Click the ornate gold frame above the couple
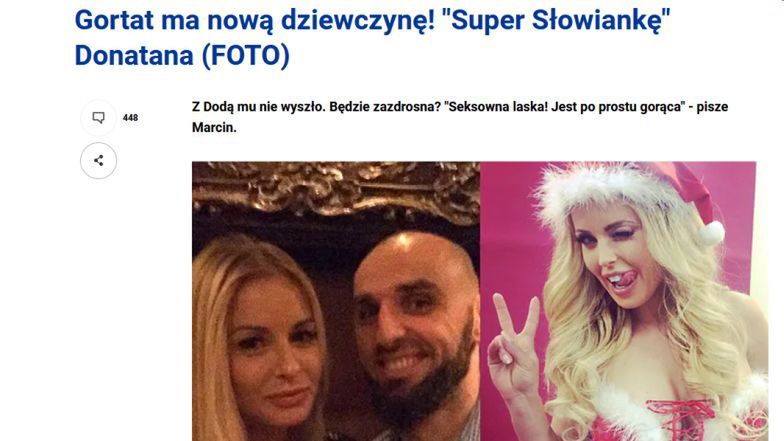Image resolution: width=784 pixels, height=441 pixels. (x=336, y=192)
